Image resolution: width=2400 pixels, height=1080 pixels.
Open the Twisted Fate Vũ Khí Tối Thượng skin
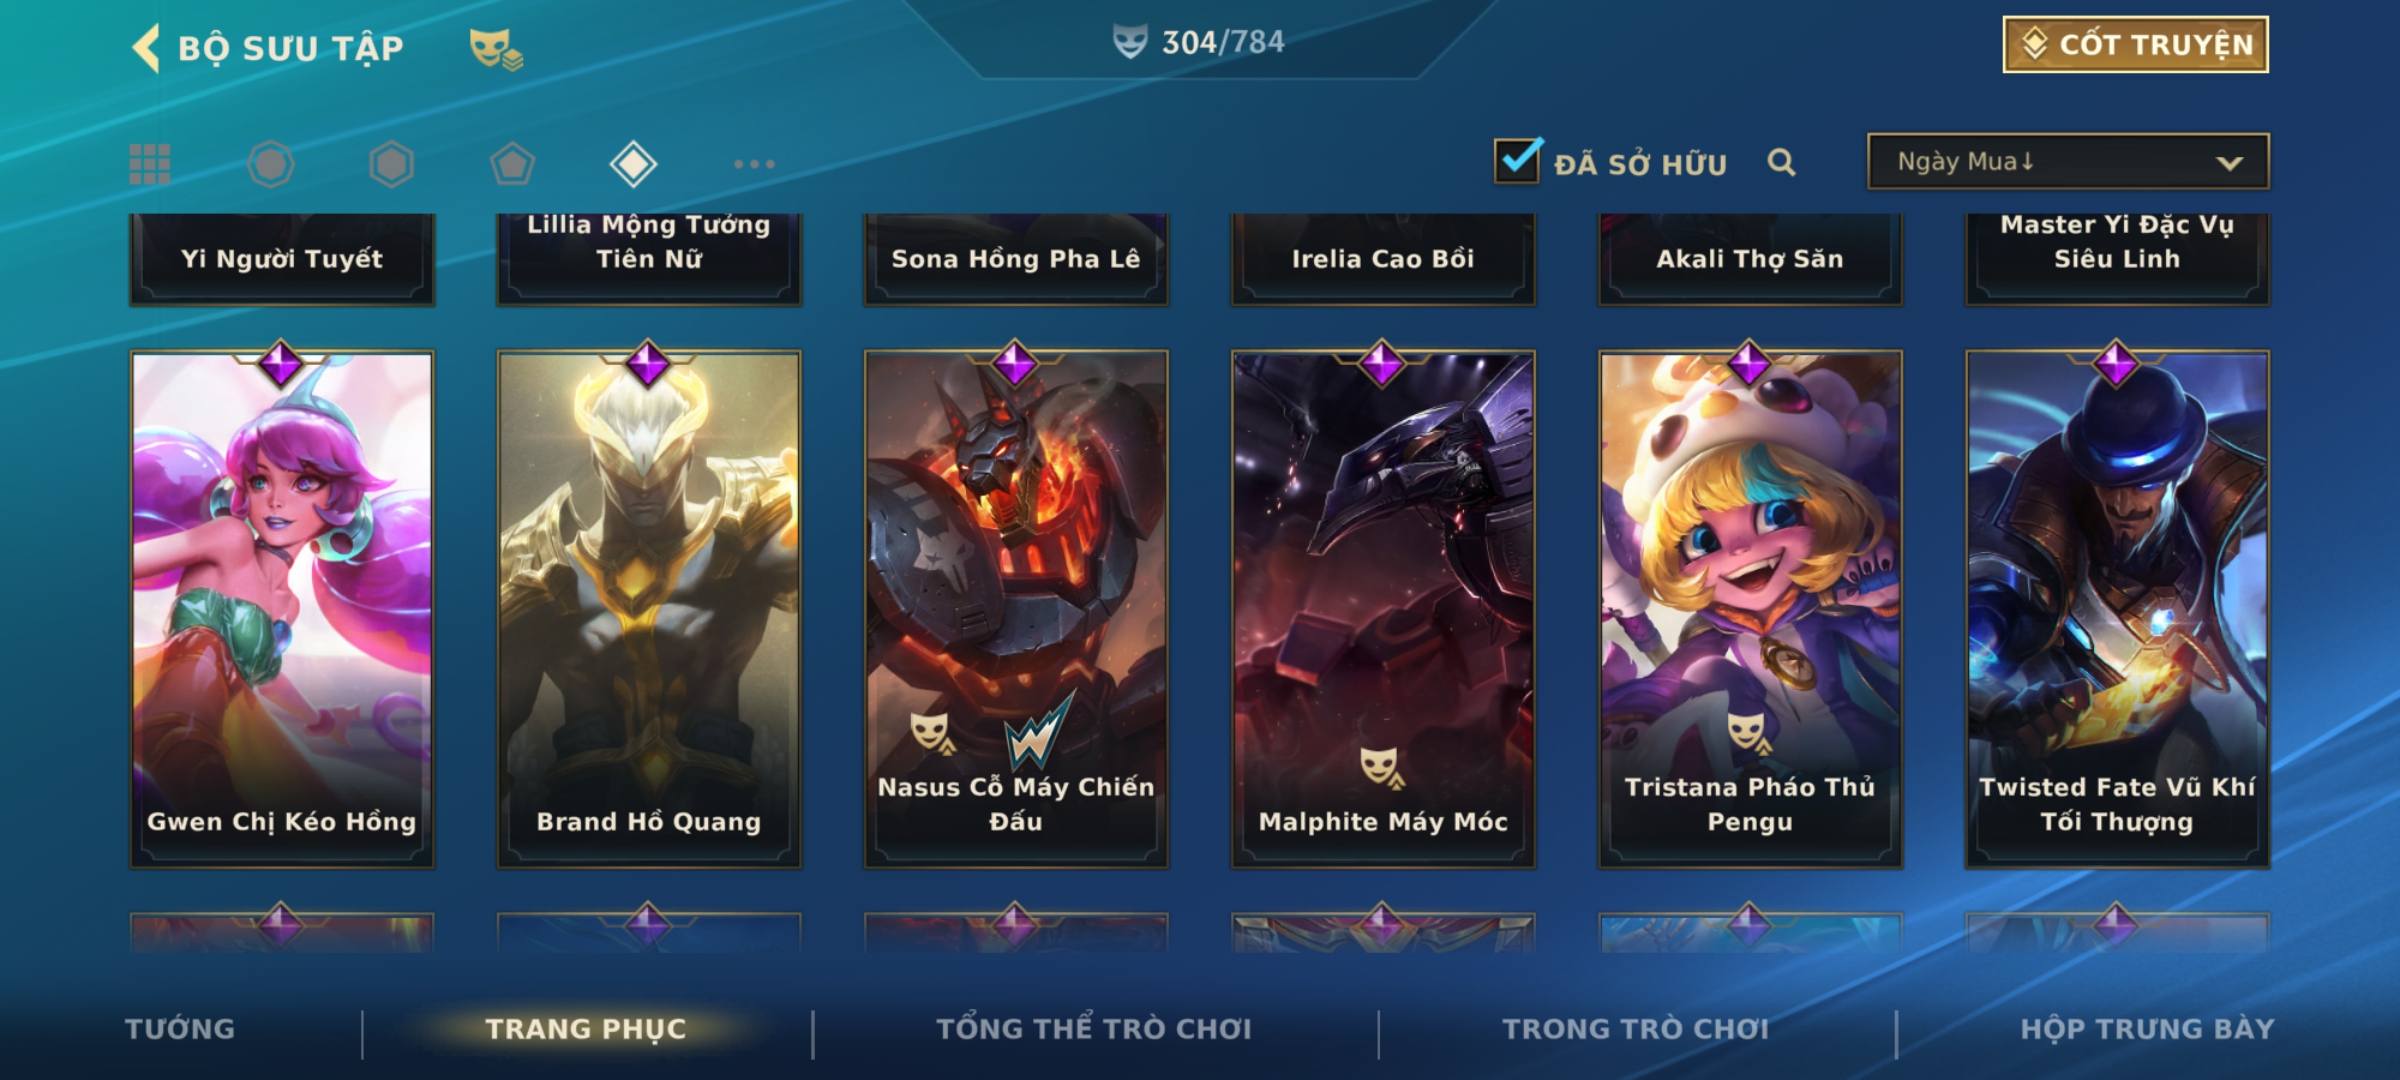pyautogui.click(x=2117, y=608)
